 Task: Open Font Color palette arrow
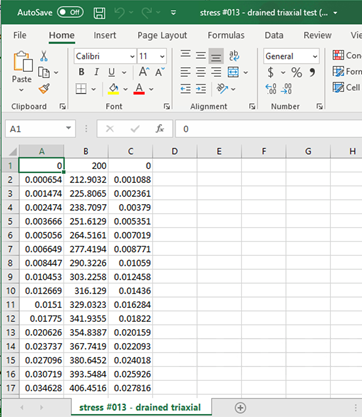click(x=151, y=89)
